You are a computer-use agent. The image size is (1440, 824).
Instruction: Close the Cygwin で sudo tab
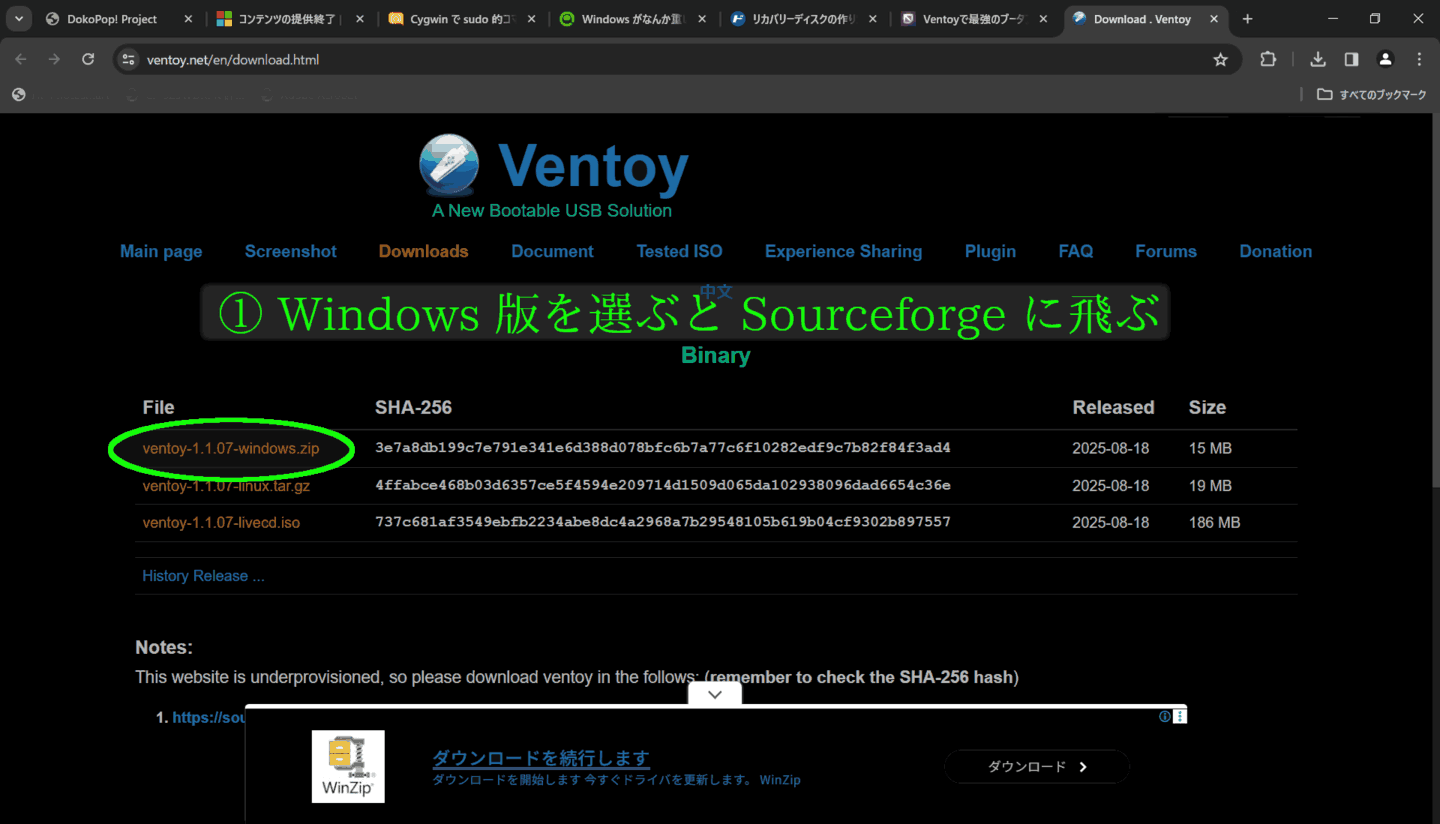[531, 19]
